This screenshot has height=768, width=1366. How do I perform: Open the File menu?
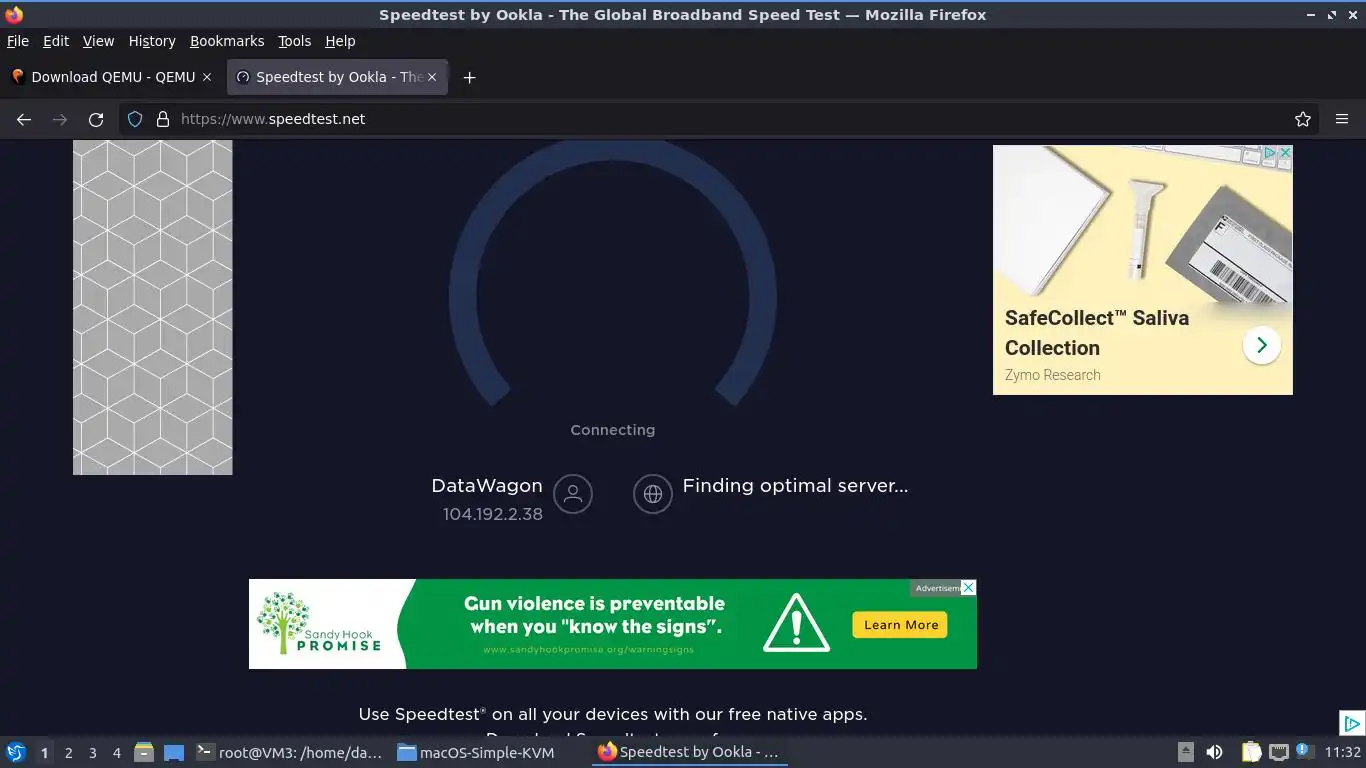tap(18, 41)
